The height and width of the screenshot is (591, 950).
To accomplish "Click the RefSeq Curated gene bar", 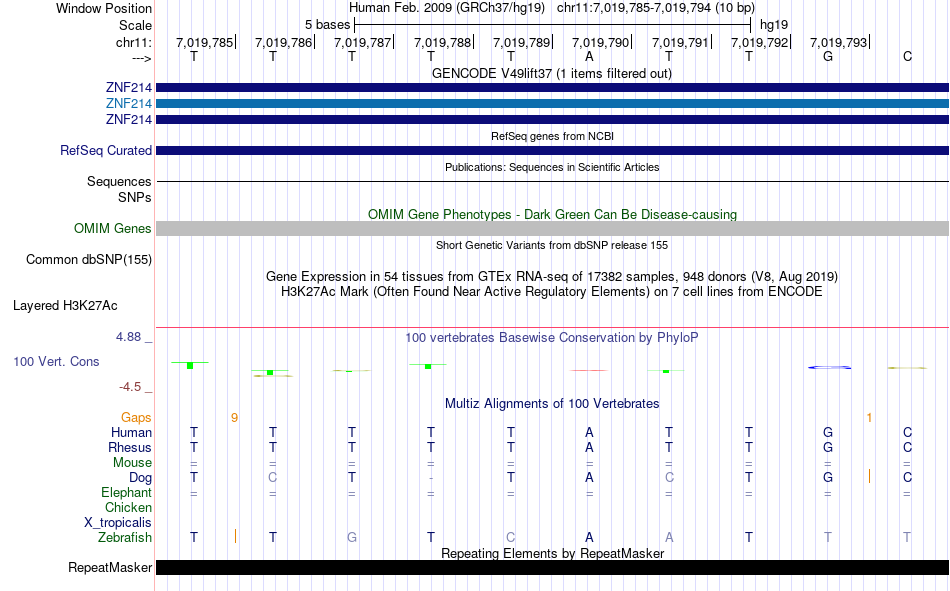I will 552,150.
